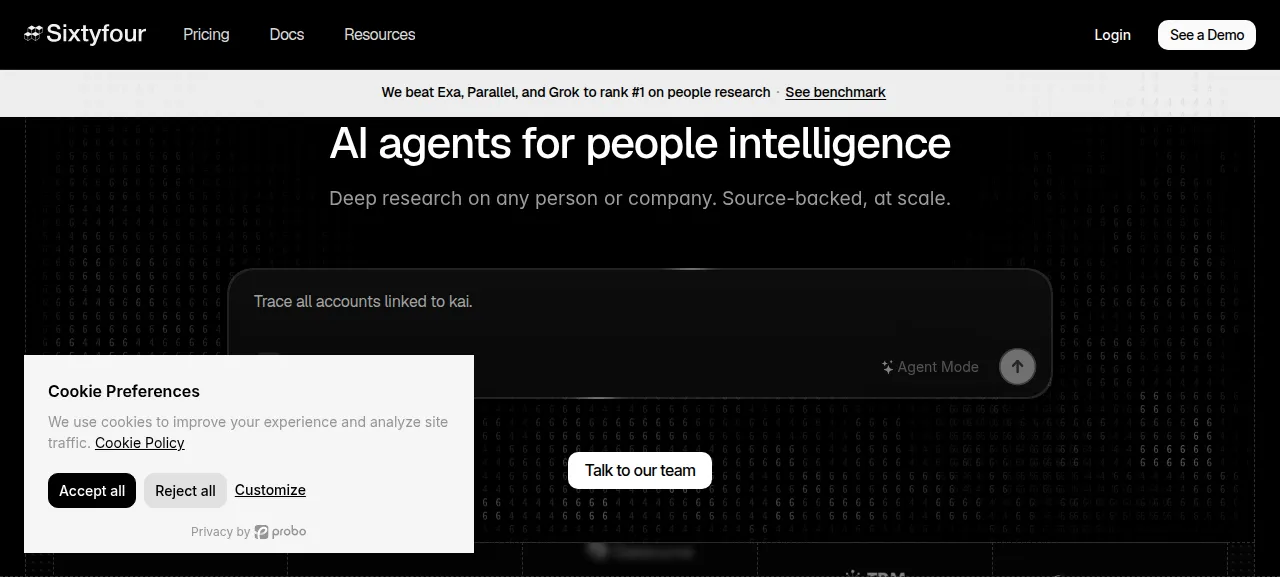Click the See a Demo button
Screen dimensions: 1280x577
1207,35
